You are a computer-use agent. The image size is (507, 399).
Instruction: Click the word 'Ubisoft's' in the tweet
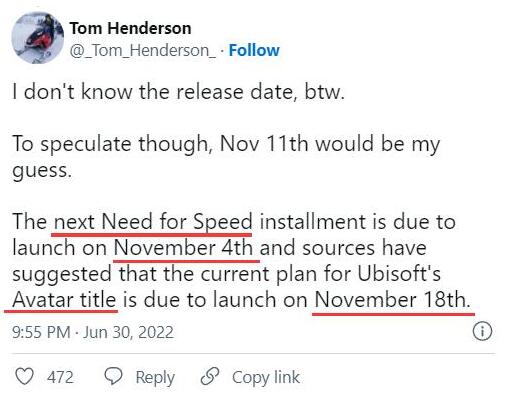pyautogui.click(x=399, y=274)
